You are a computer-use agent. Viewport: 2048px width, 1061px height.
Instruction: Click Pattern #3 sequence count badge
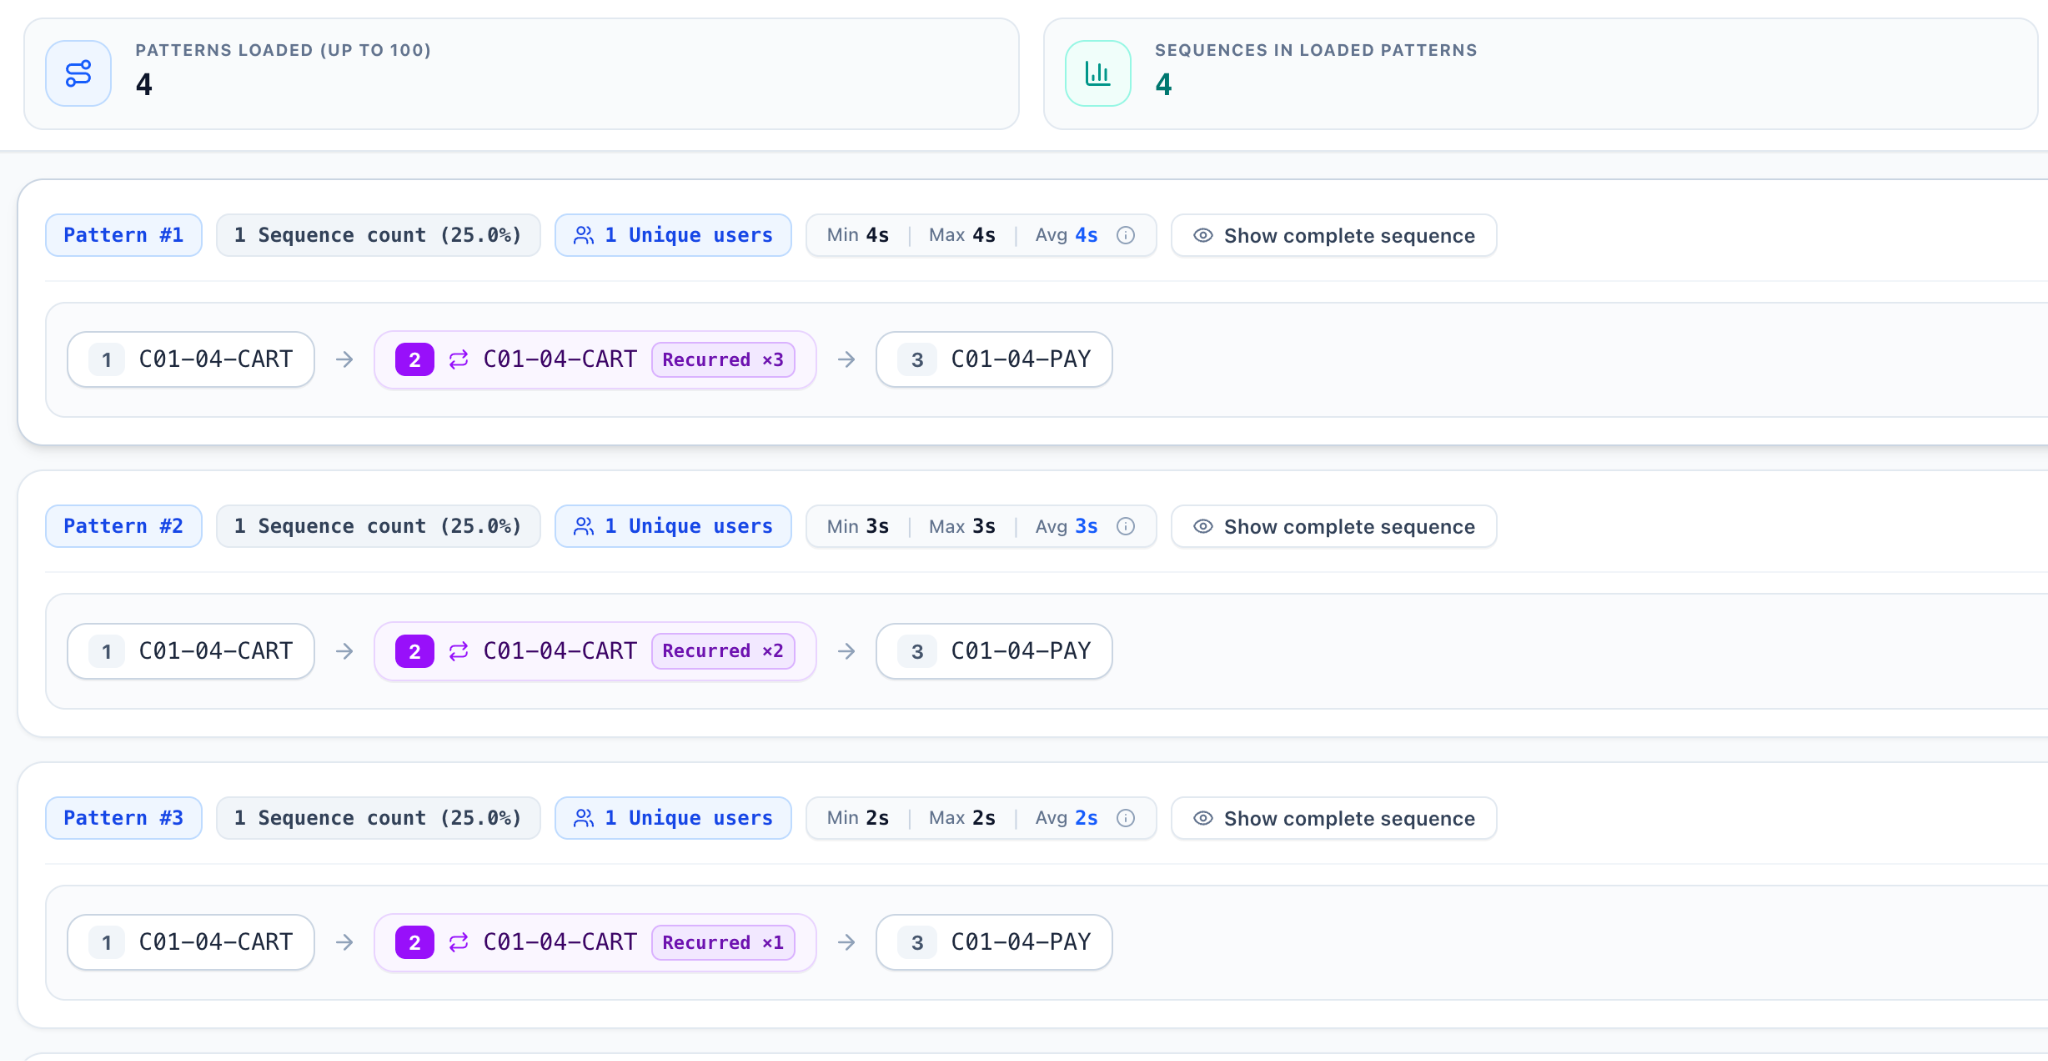pyautogui.click(x=378, y=818)
